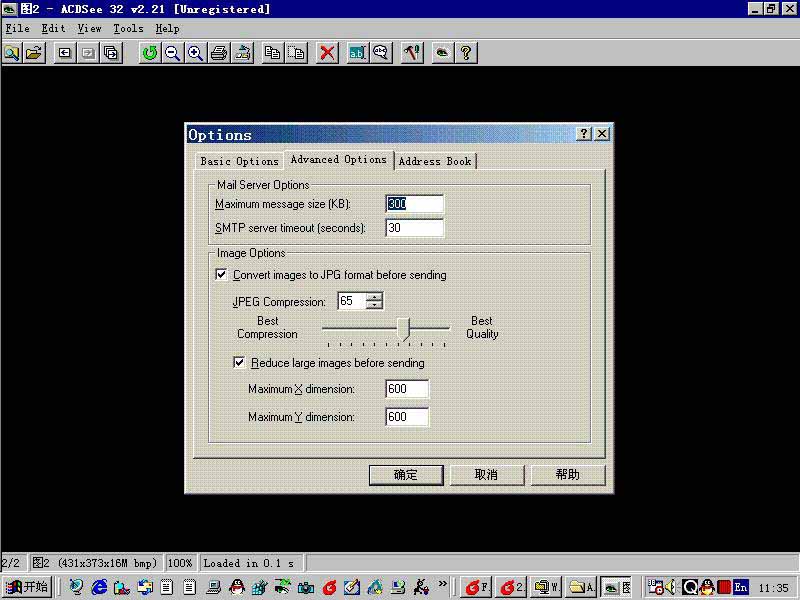
Task: Close the Options dialog with its X button
Action: 602,134
